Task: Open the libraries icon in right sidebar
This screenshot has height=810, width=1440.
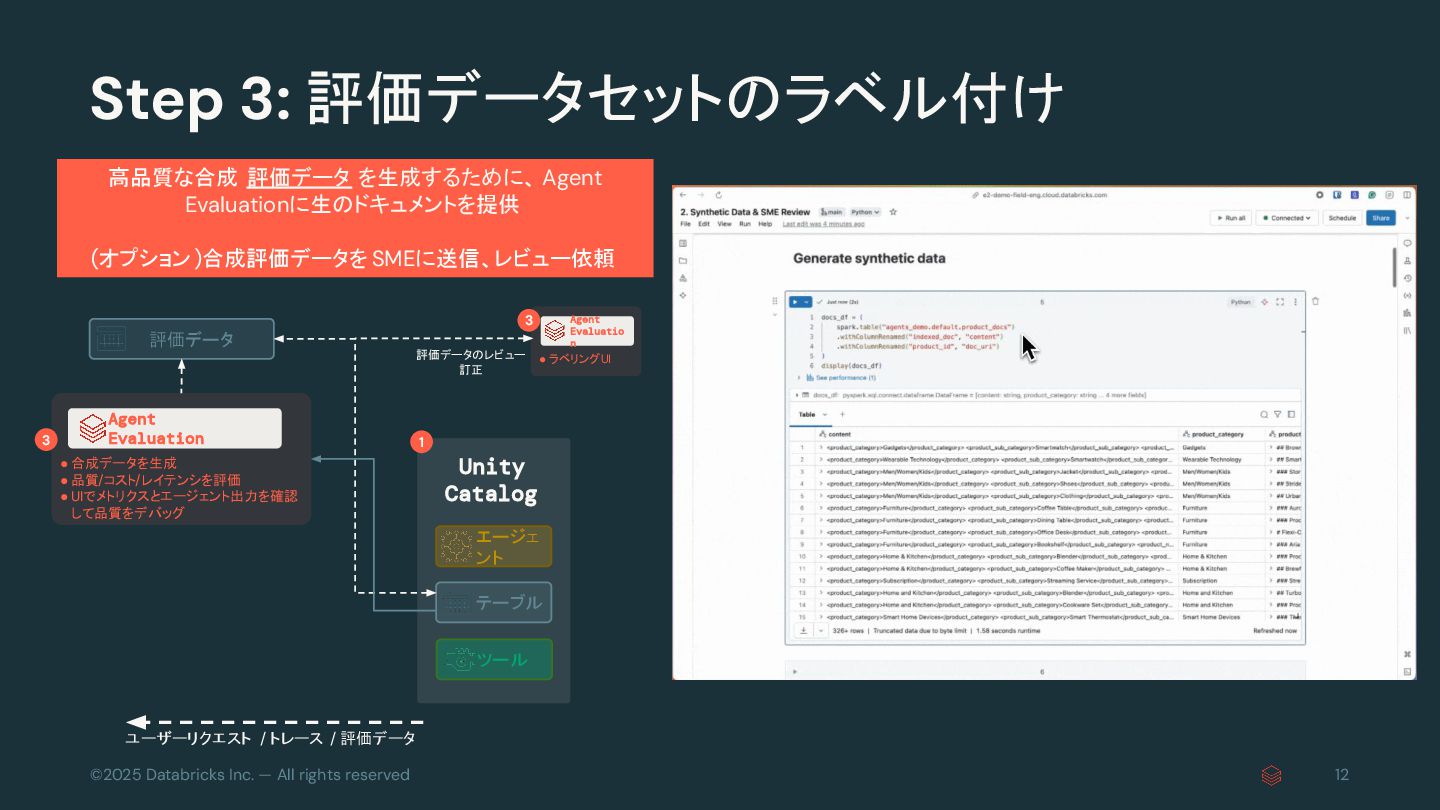Action: point(1407,330)
